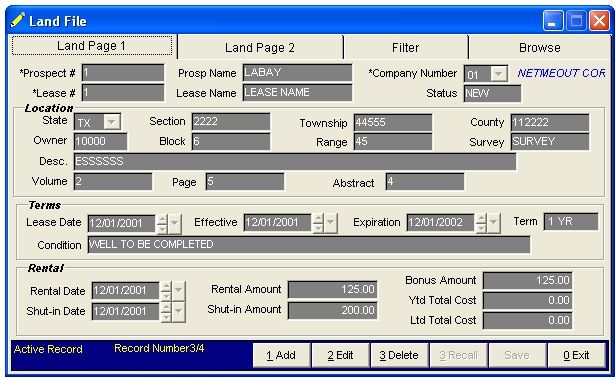This screenshot has height=380, width=616.
Task: Open the Expiration date dropdown arrow
Action: (x=493, y=223)
